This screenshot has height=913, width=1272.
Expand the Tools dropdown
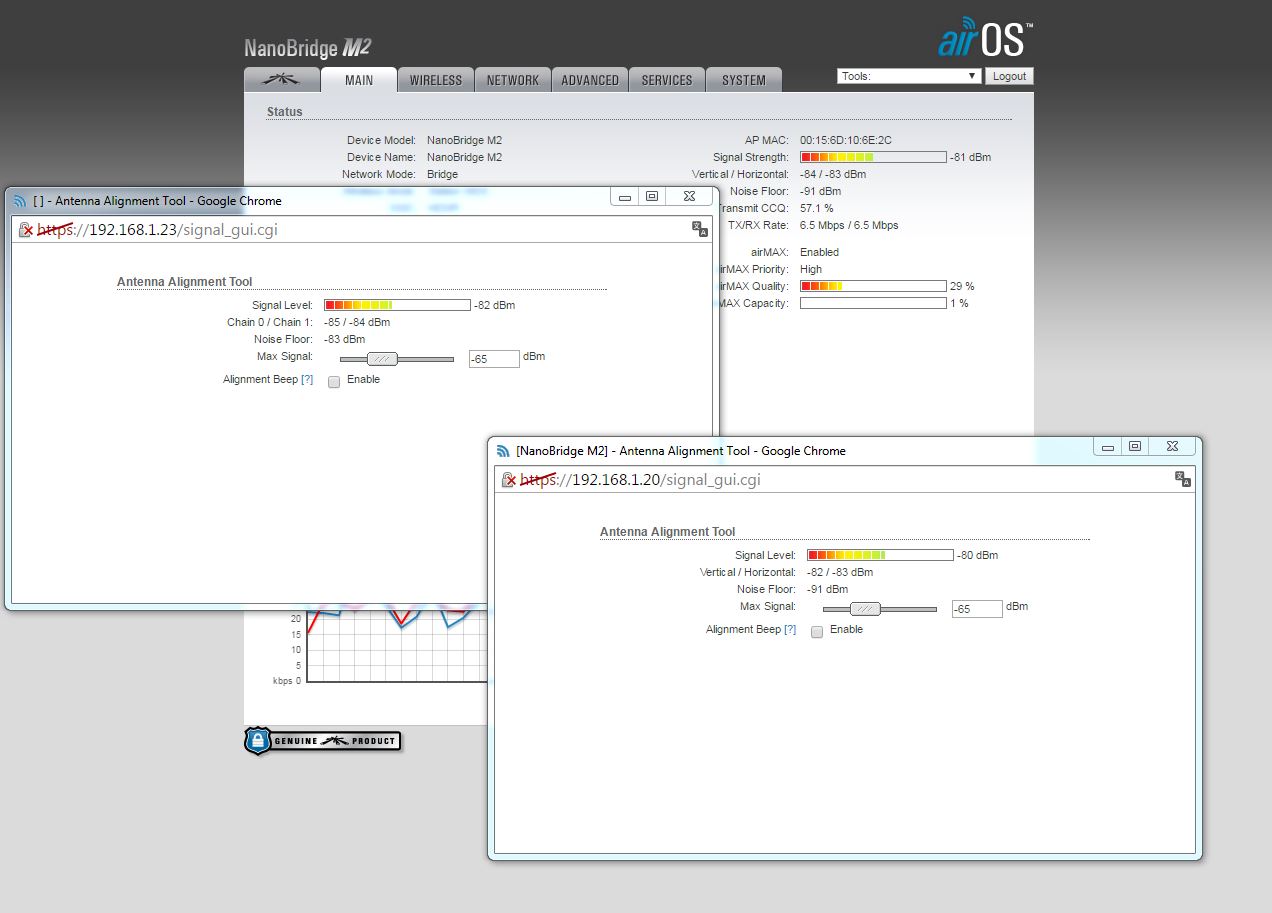click(x=909, y=76)
